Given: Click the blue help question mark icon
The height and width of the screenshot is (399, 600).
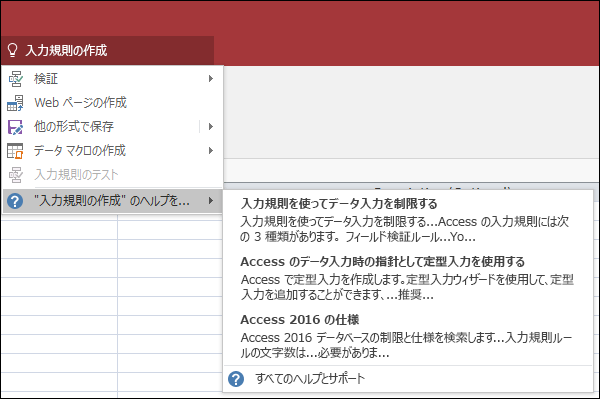Looking at the screenshot, I should (x=15, y=200).
